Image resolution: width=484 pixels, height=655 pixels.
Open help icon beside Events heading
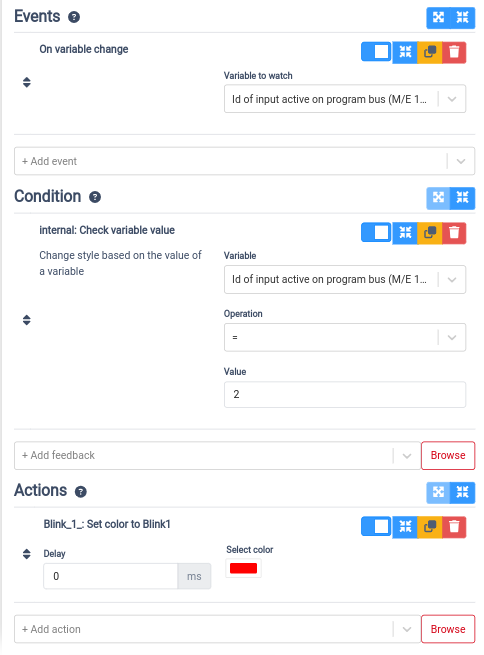(x=74, y=17)
